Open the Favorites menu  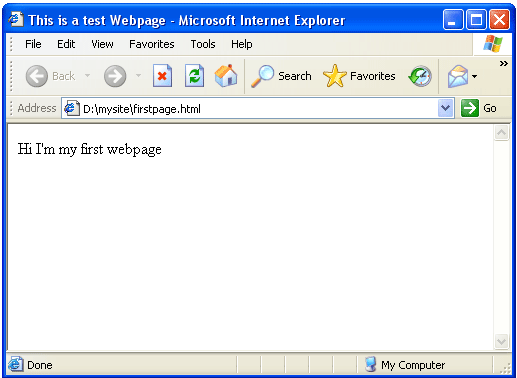pyautogui.click(x=152, y=44)
